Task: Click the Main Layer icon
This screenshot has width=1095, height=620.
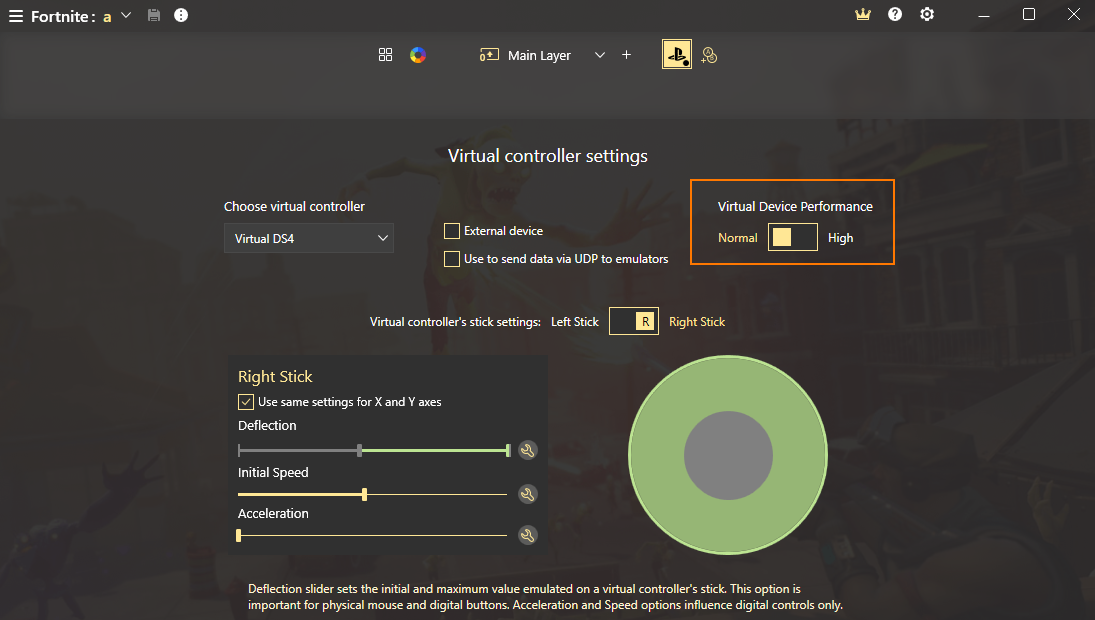Action: click(489, 55)
